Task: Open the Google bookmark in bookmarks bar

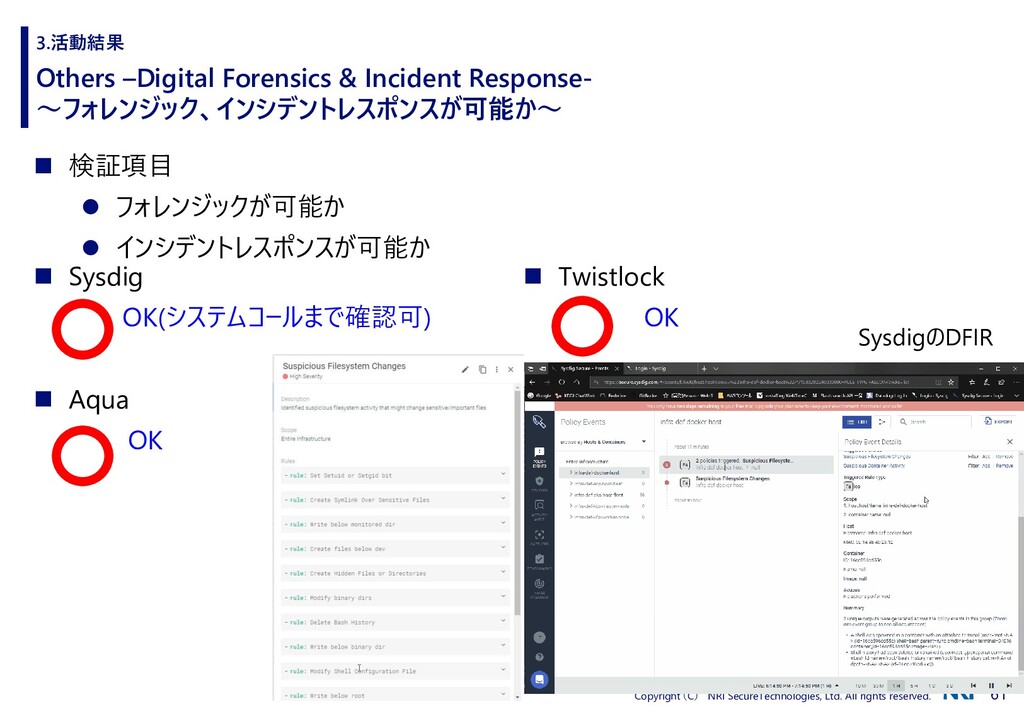Action: pos(539,395)
